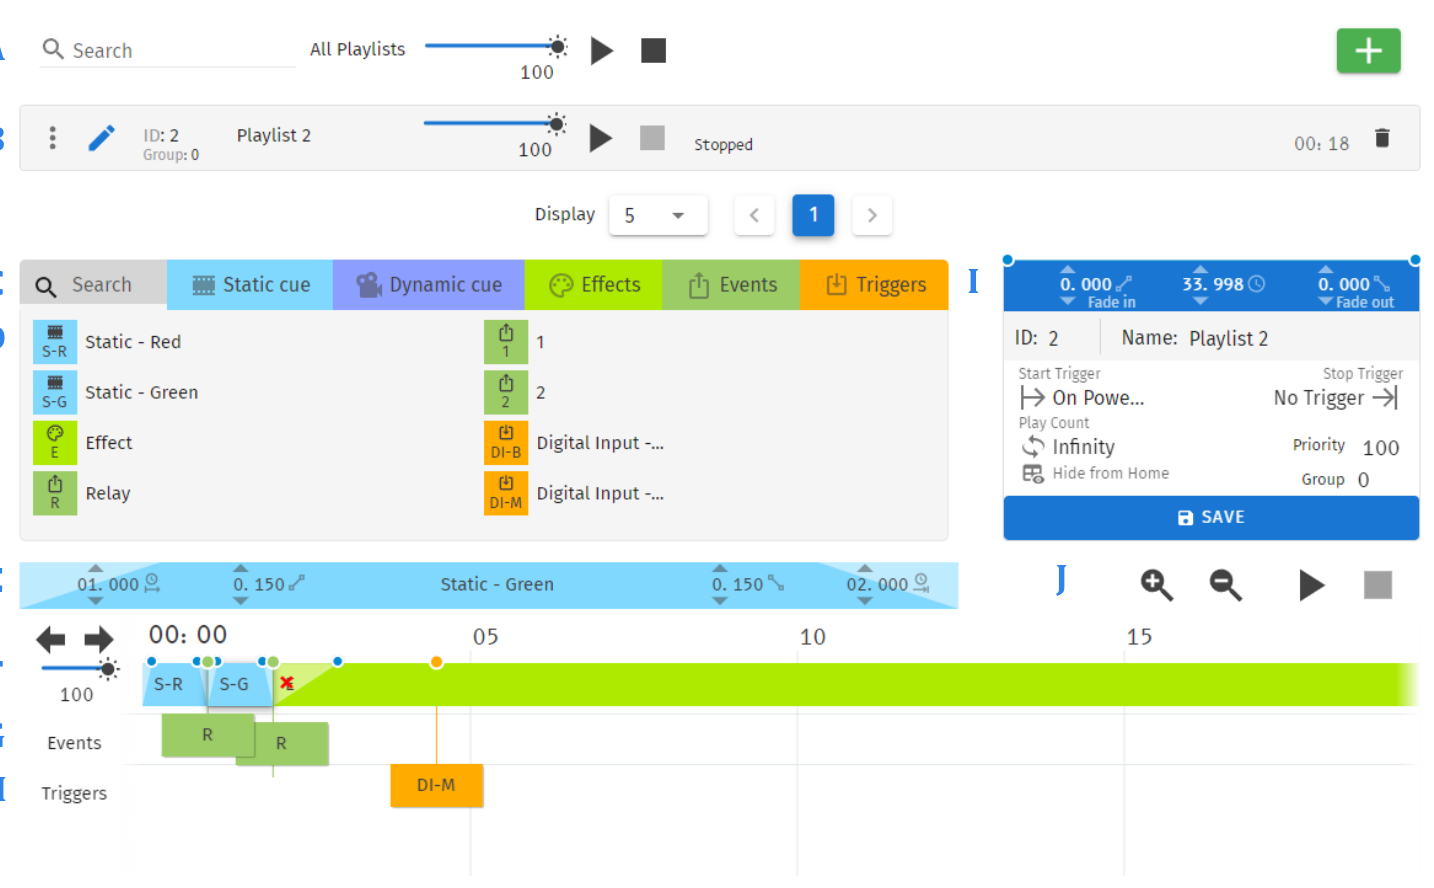Move selected cue right with arrow
The width and height of the screenshot is (1434, 888).
click(x=99, y=639)
